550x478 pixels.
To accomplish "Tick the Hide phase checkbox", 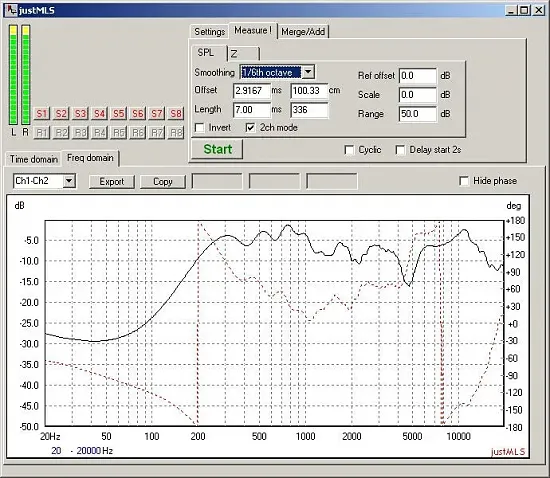I will (x=464, y=181).
